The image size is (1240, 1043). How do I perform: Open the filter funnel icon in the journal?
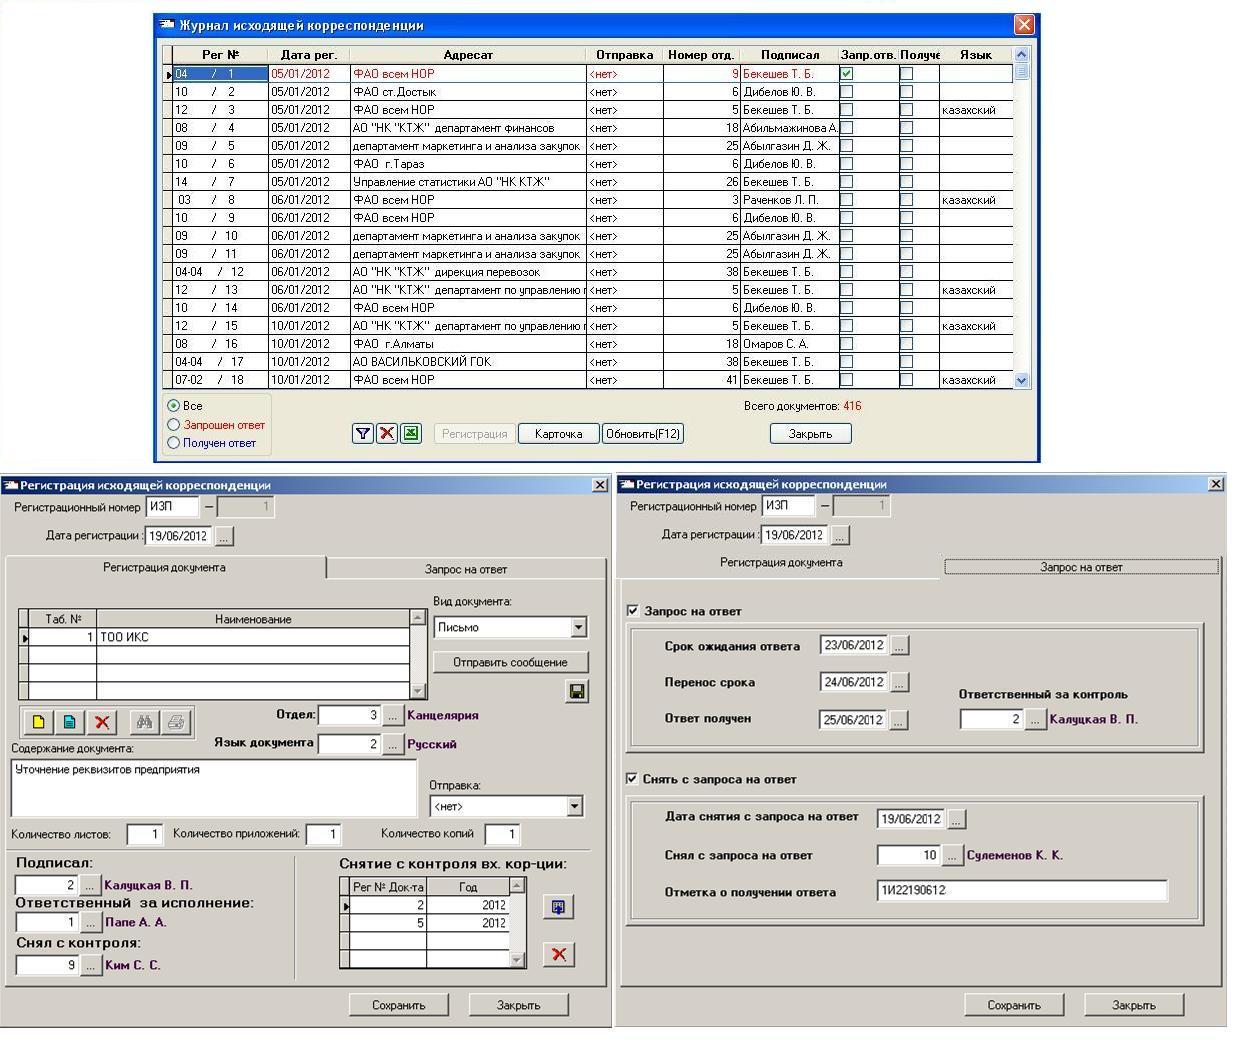[363, 434]
